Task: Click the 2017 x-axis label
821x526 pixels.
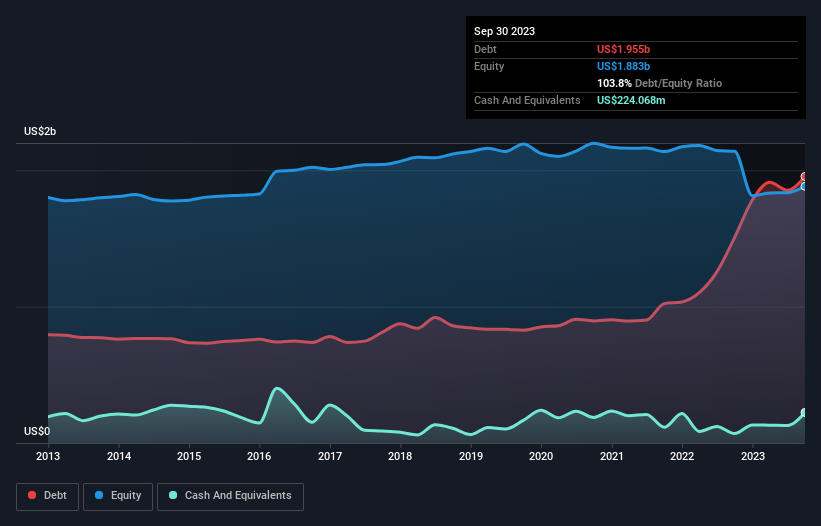Action: [330, 456]
